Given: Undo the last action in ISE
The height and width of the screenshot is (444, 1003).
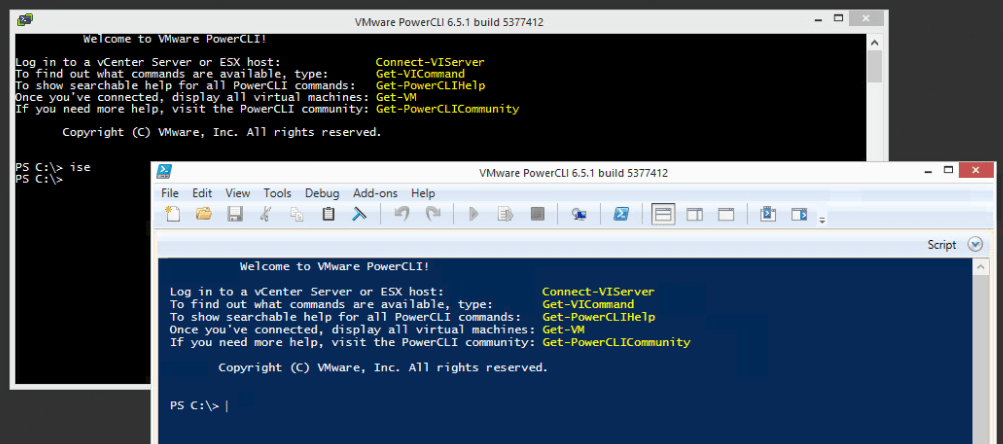Looking at the screenshot, I should pyautogui.click(x=402, y=214).
